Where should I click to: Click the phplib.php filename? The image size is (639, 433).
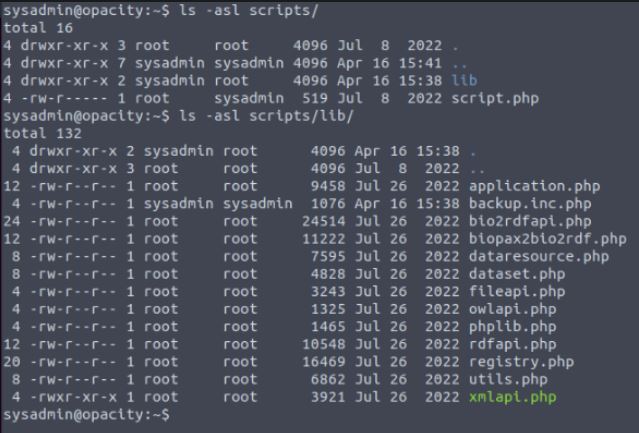point(513,326)
